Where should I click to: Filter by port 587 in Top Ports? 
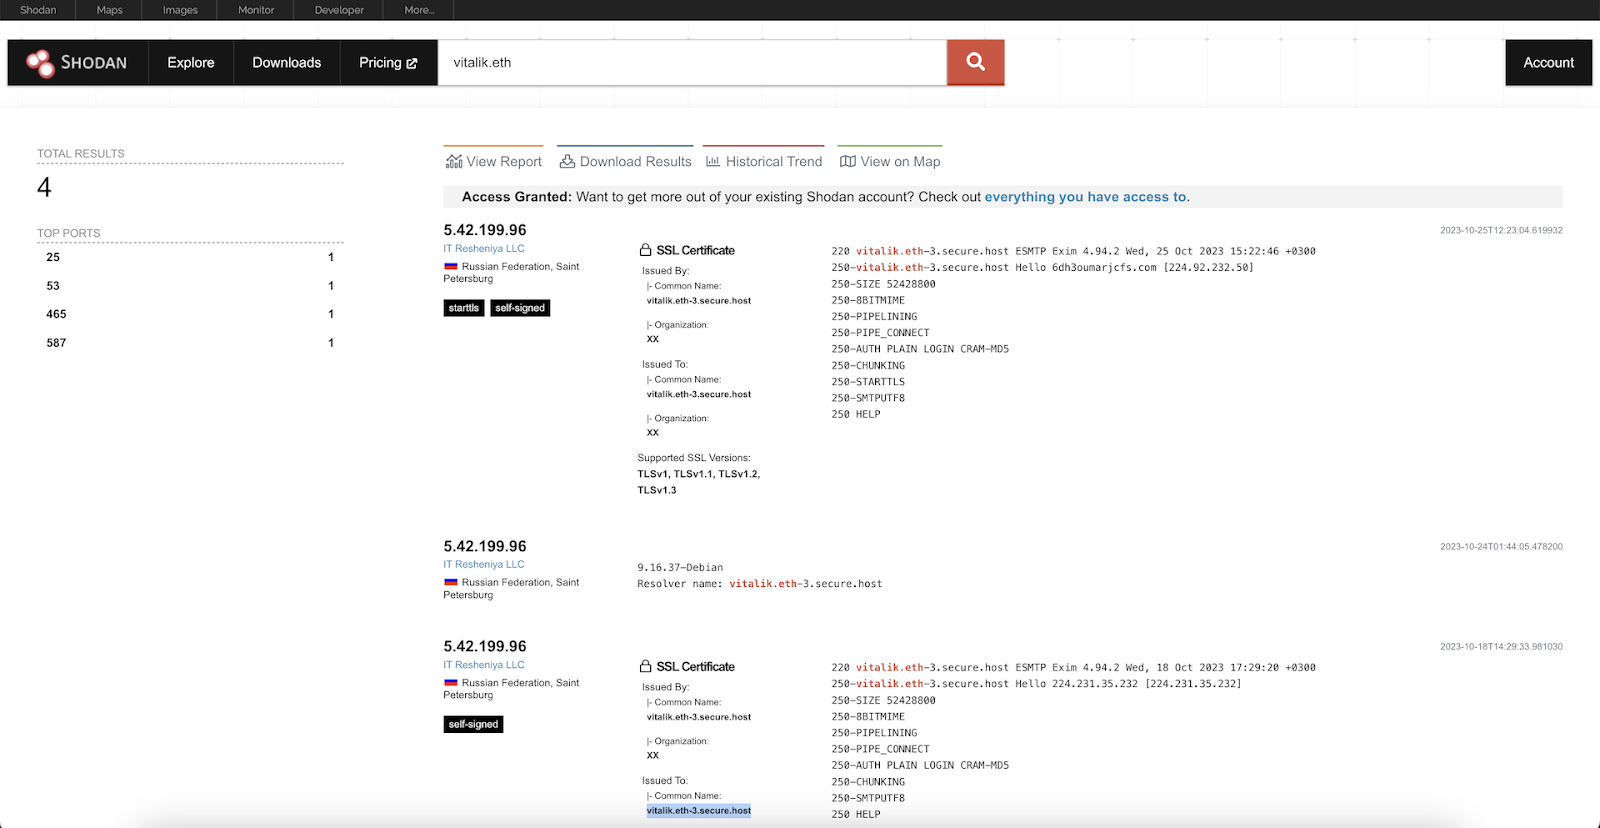[56, 343]
